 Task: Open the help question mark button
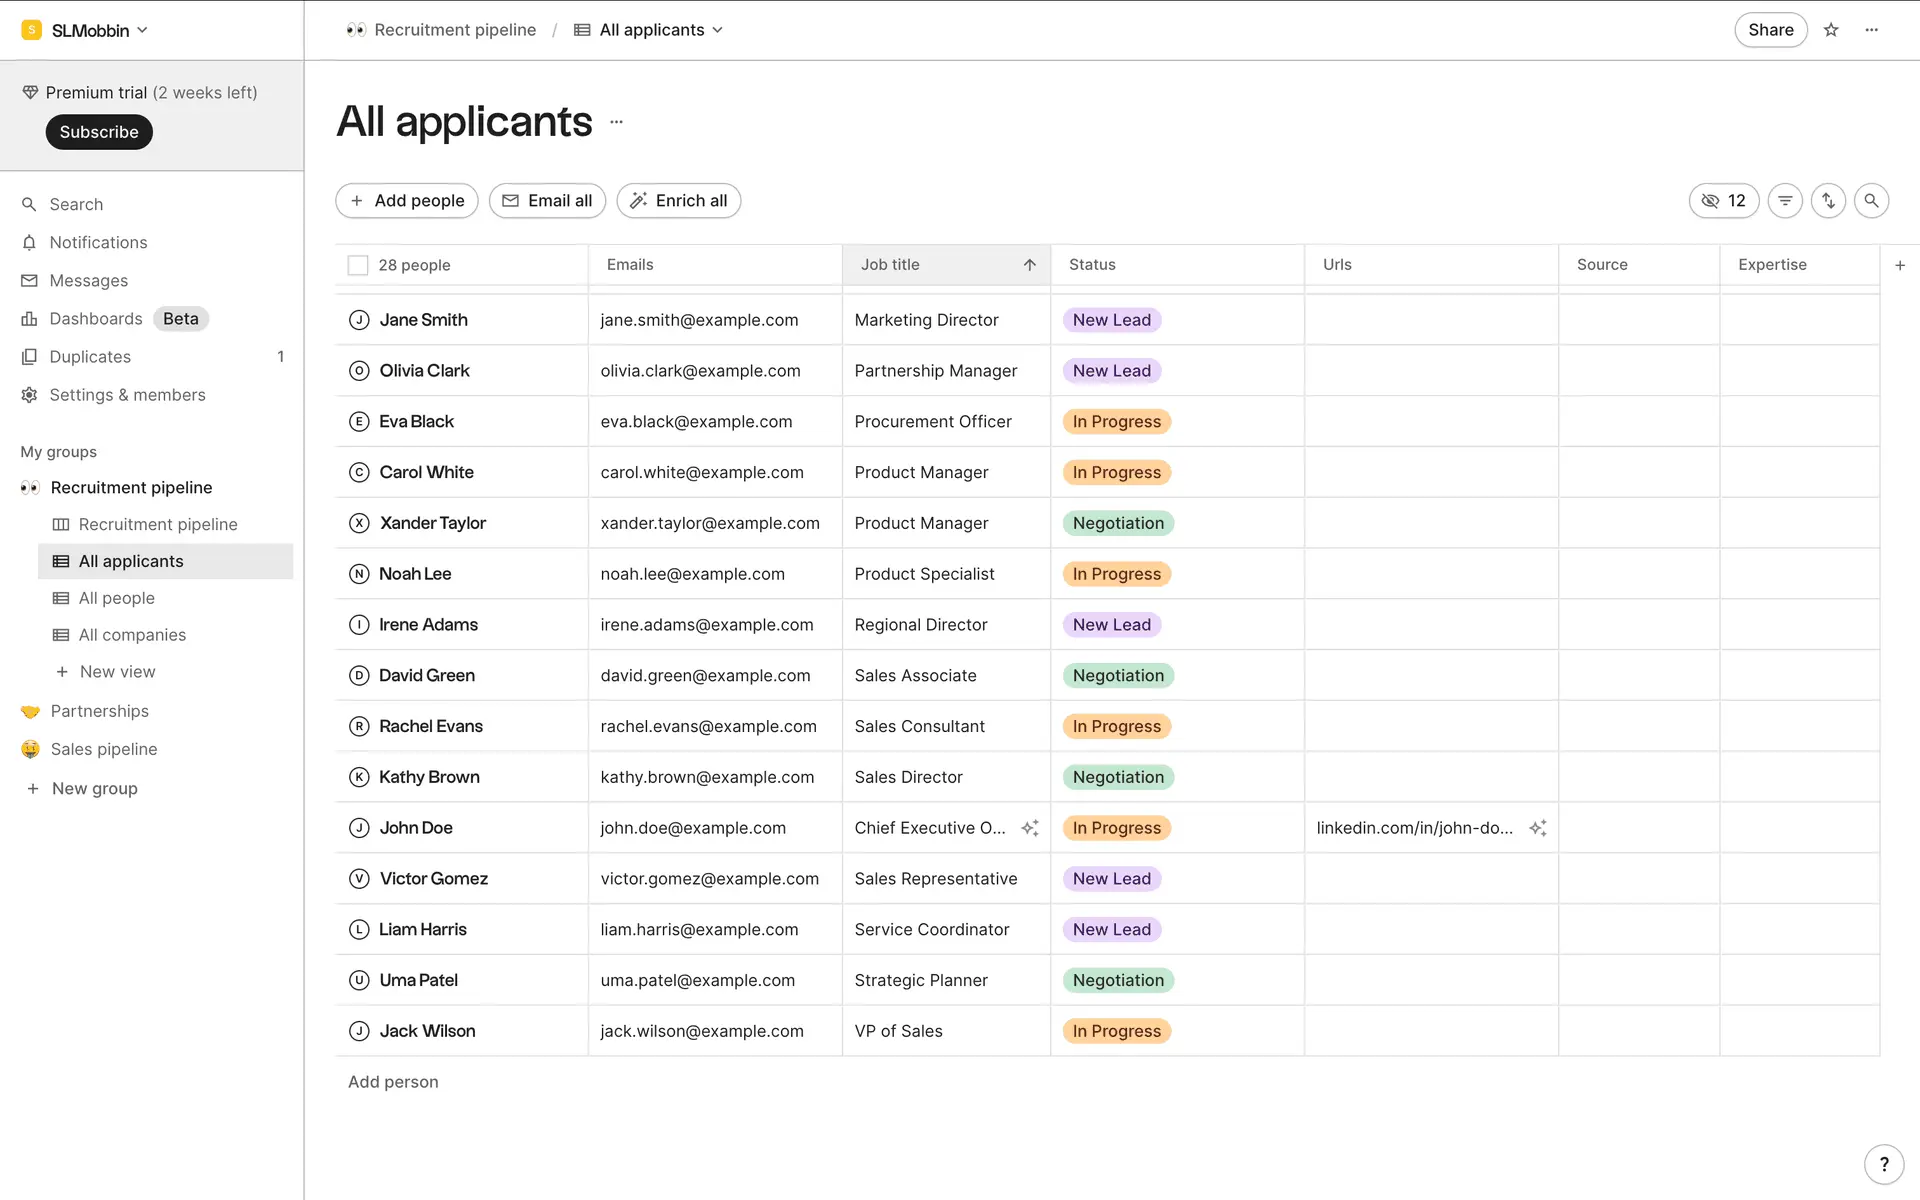click(x=1884, y=1164)
